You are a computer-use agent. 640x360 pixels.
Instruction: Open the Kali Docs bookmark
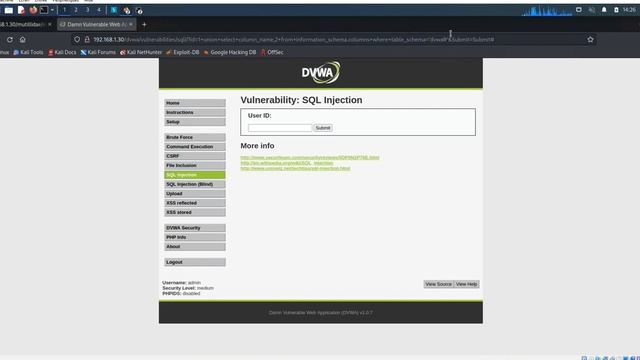(x=62, y=52)
